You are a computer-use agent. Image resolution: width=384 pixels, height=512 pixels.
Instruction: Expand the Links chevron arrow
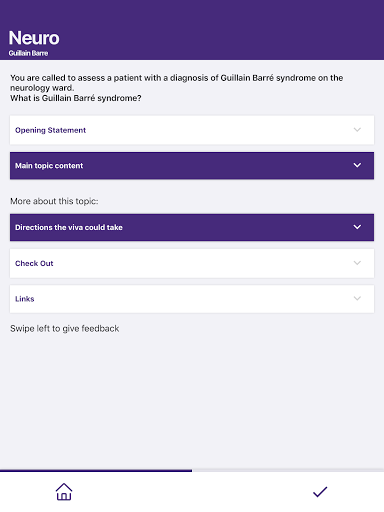[x=357, y=298]
